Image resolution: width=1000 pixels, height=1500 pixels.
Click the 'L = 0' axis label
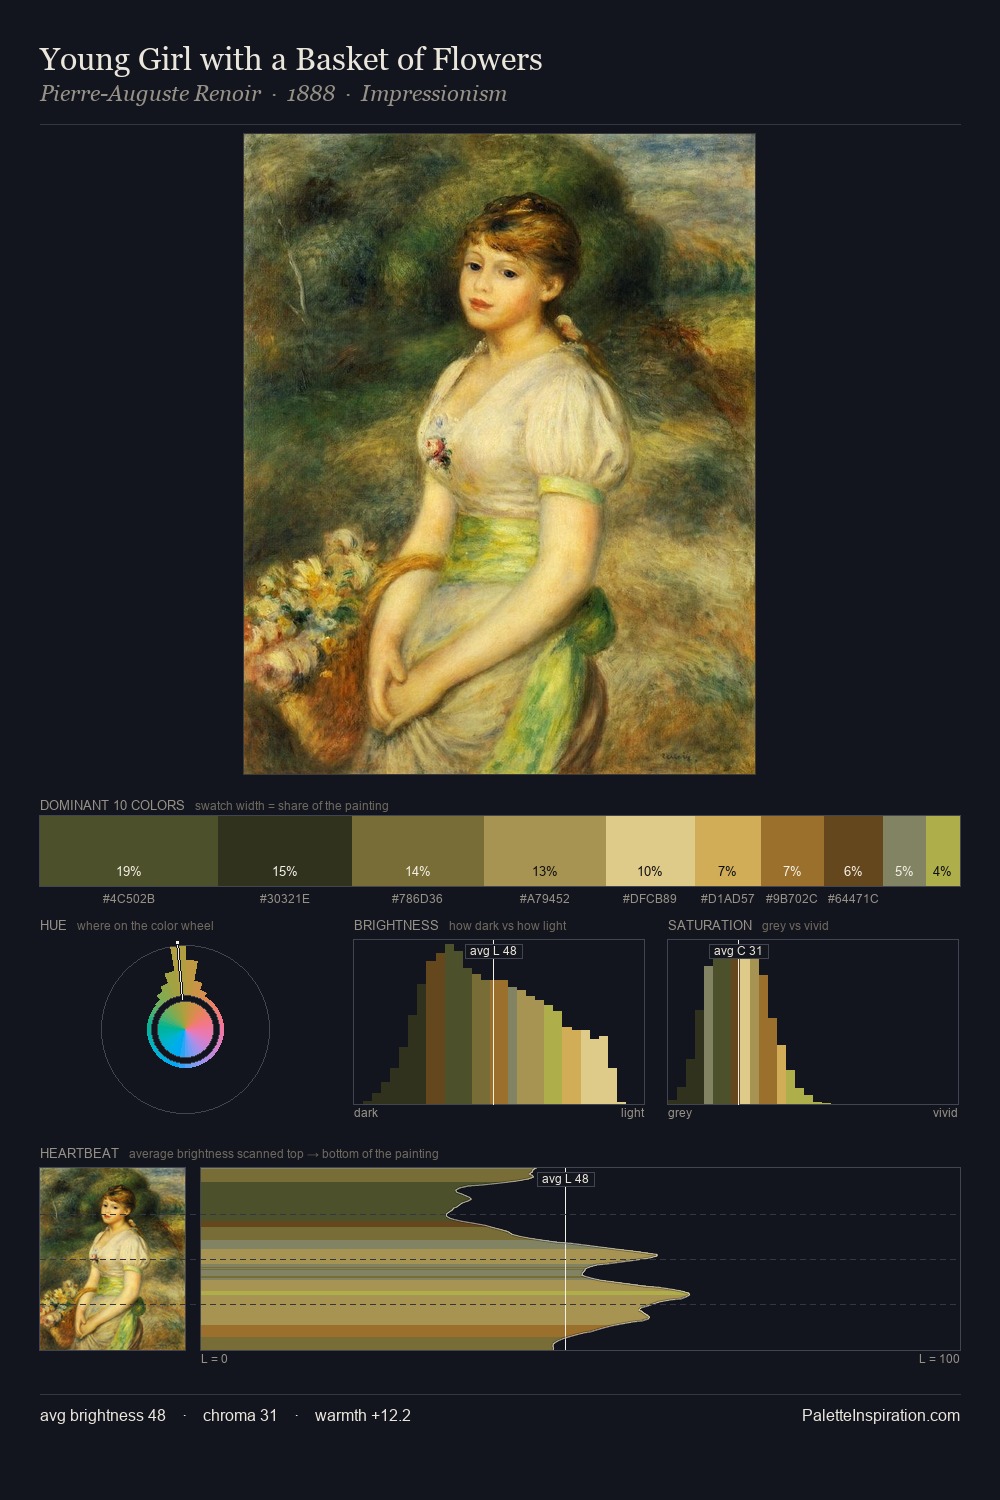point(214,1359)
